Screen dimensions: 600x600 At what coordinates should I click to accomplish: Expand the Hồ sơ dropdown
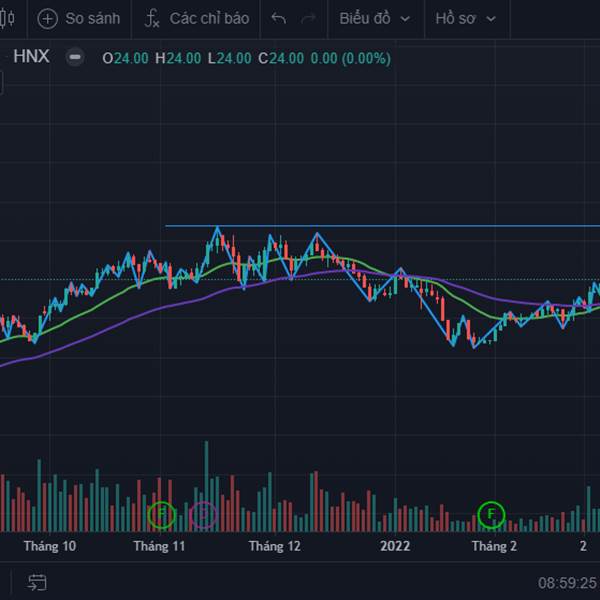pos(465,18)
